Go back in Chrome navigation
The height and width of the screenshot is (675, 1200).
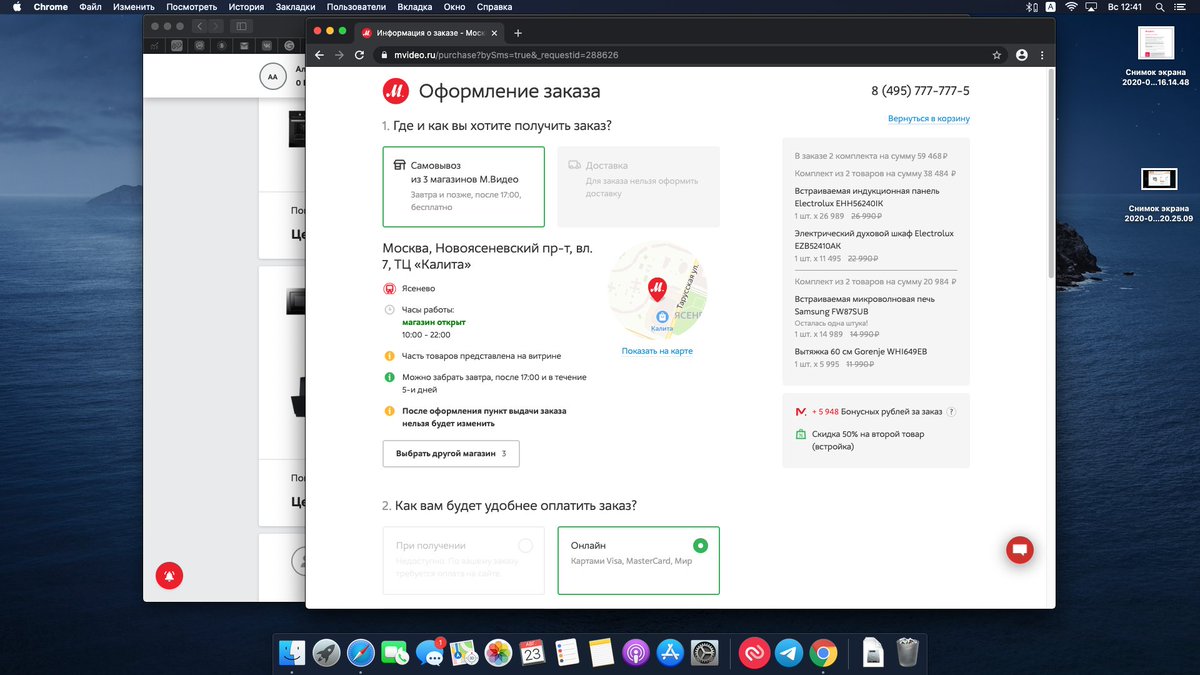(319, 55)
